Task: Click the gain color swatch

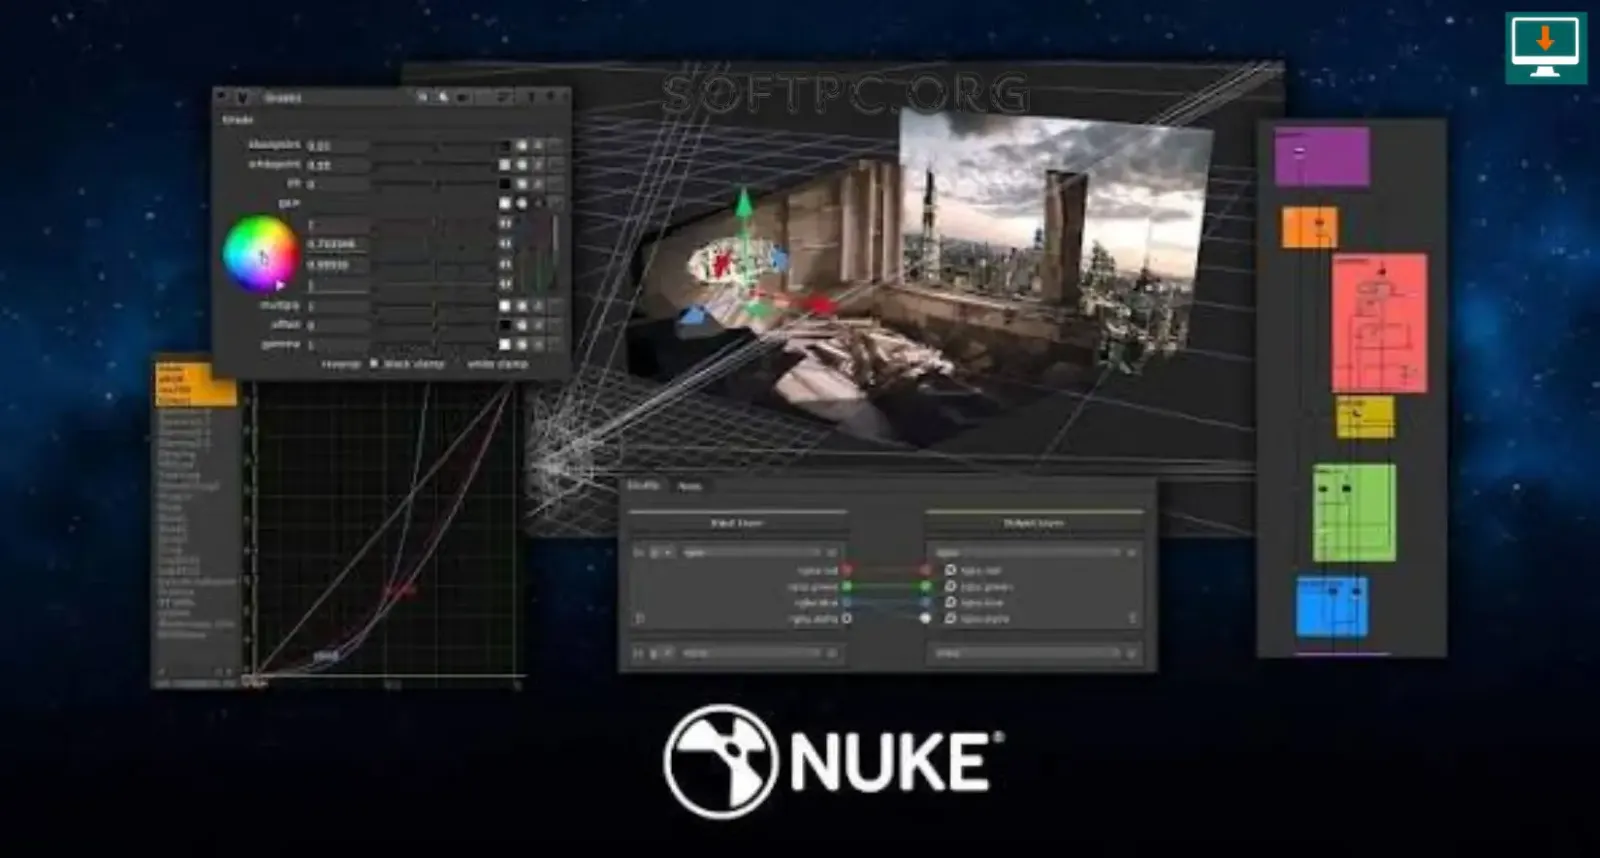Action: pyautogui.click(x=505, y=203)
